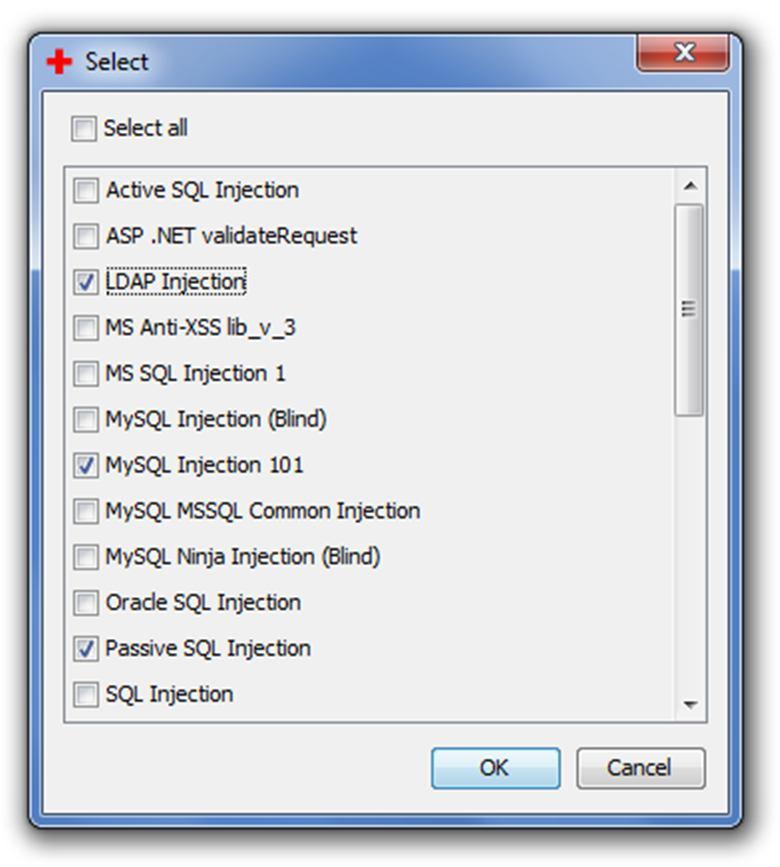Enable MySQL Ninja Injection (Blind)
Image resolution: width=780 pixels, height=867 pixels.
[86, 557]
